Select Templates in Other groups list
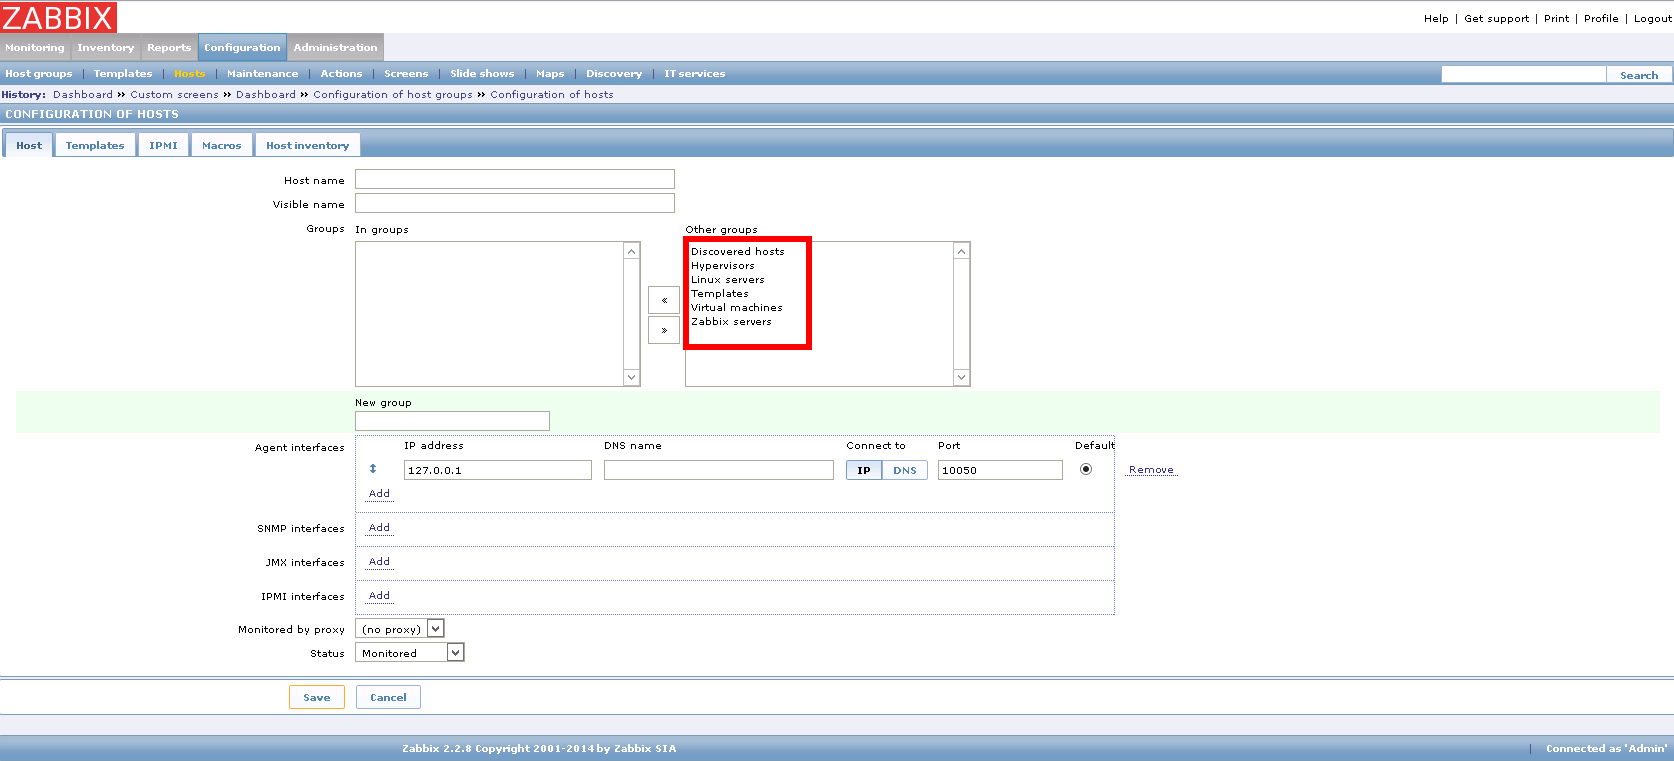1674x761 pixels. (x=720, y=294)
